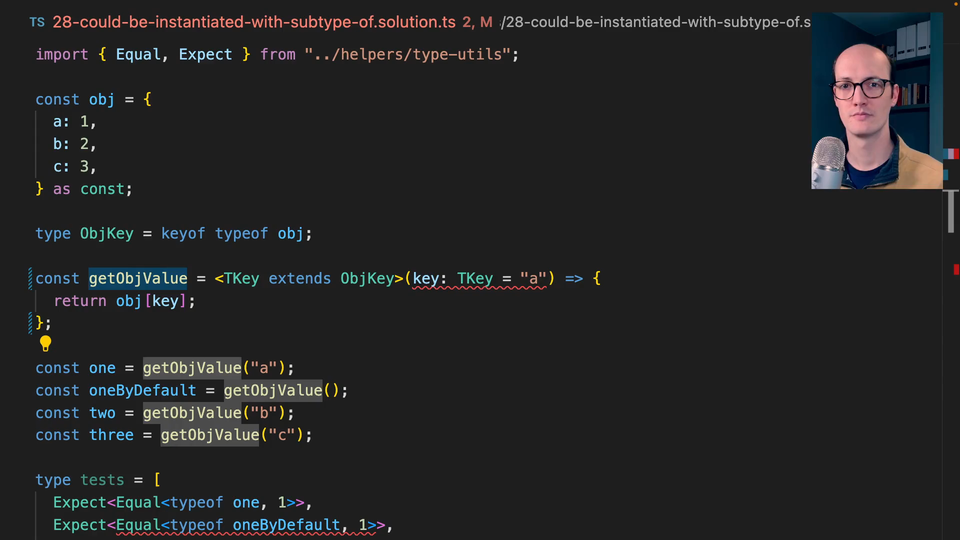Click getObjValue("c") call on three line
The height and width of the screenshot is (540, 960).
236,435
